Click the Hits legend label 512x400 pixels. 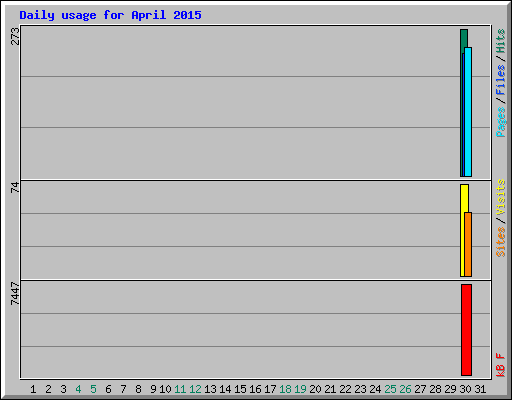point(501,41)
